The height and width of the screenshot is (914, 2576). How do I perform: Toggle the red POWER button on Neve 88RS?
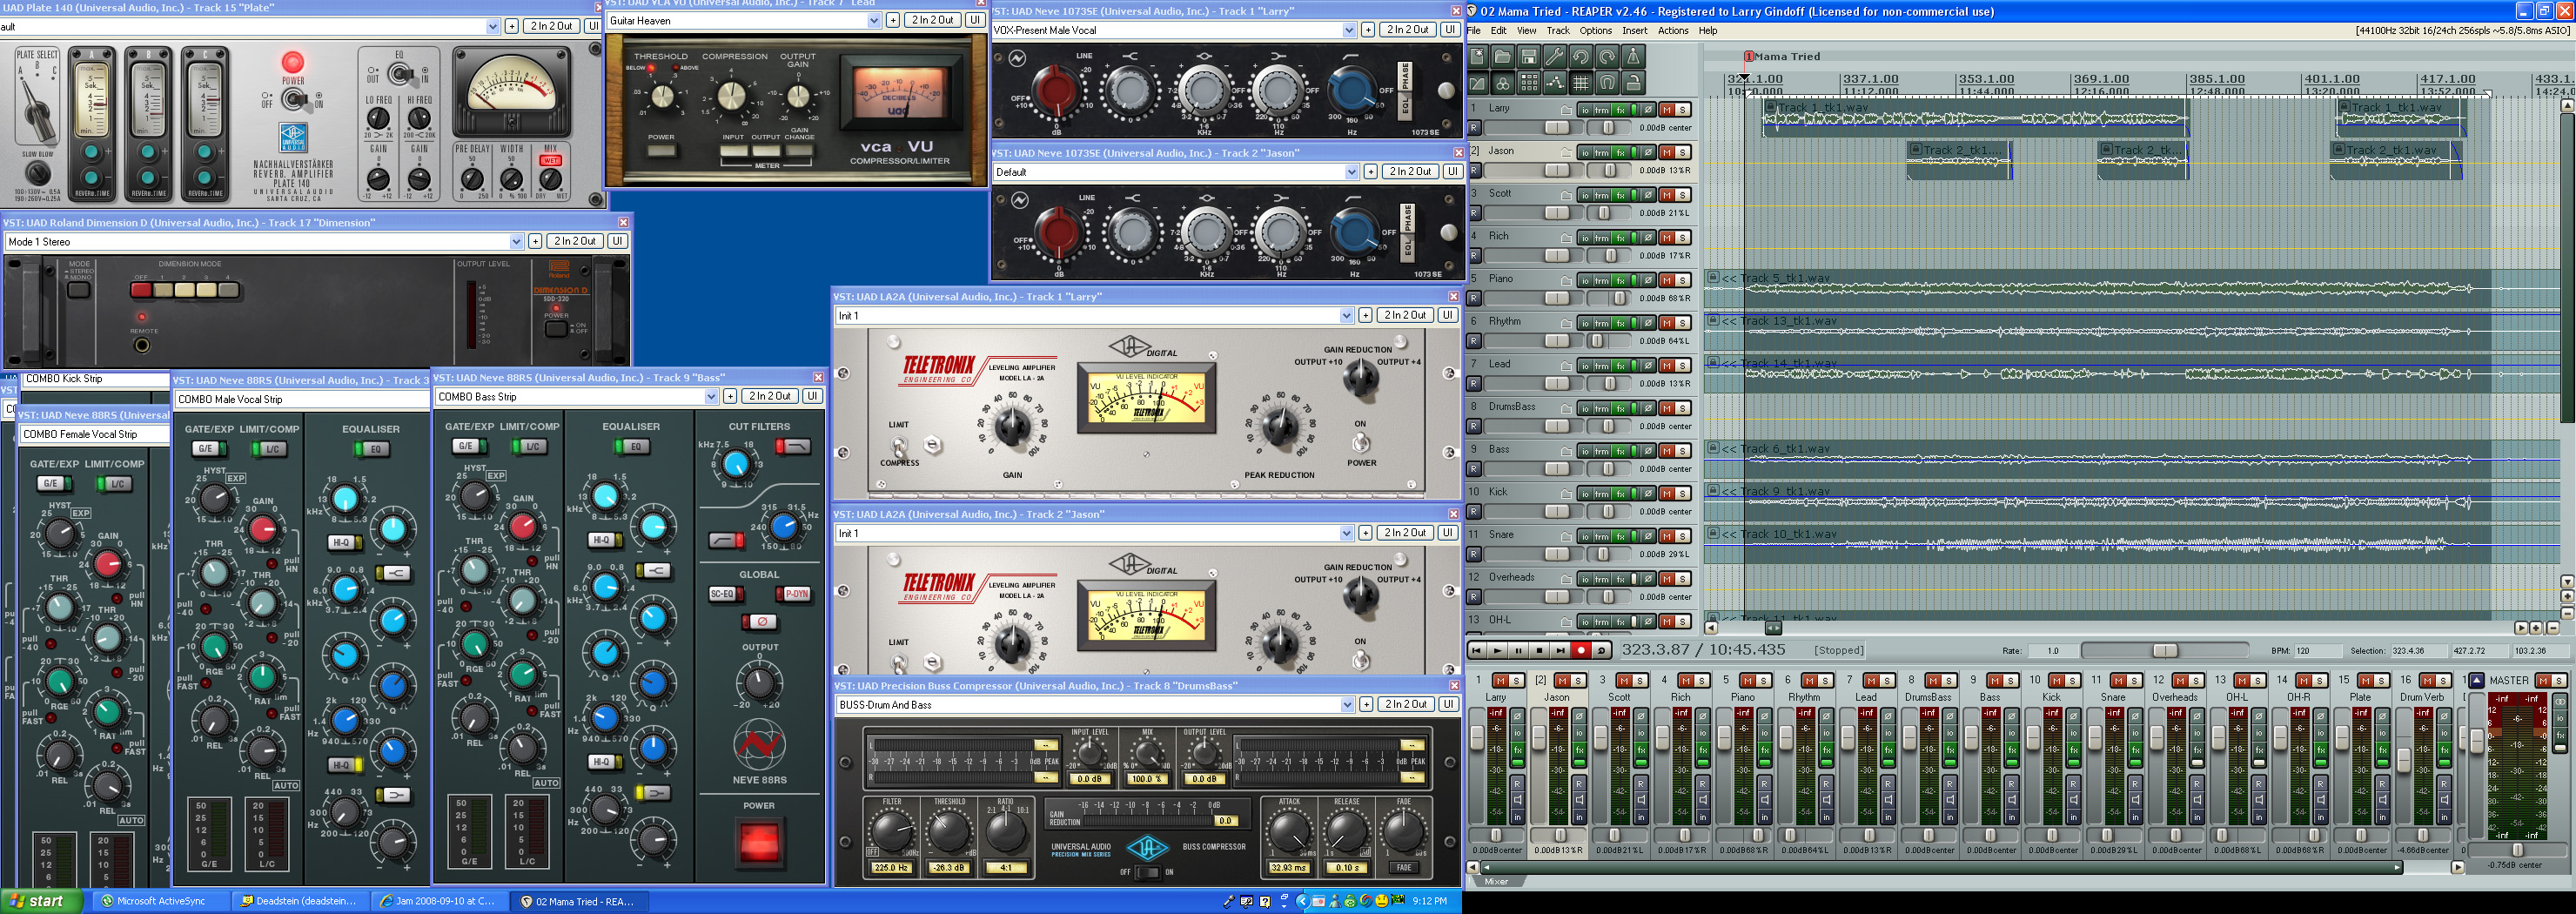point(758,841)
